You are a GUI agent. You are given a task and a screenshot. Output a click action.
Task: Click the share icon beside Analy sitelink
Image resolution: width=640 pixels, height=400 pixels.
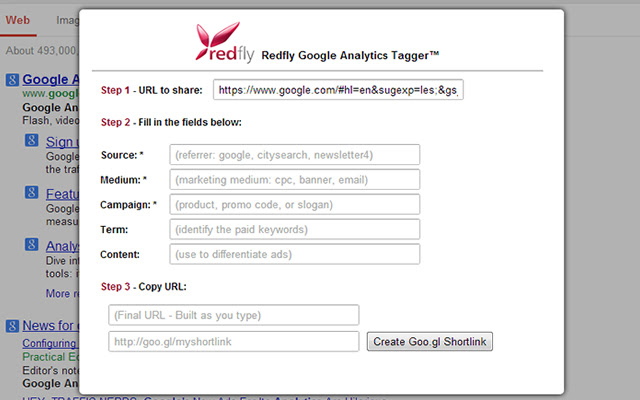pos(31,244)
